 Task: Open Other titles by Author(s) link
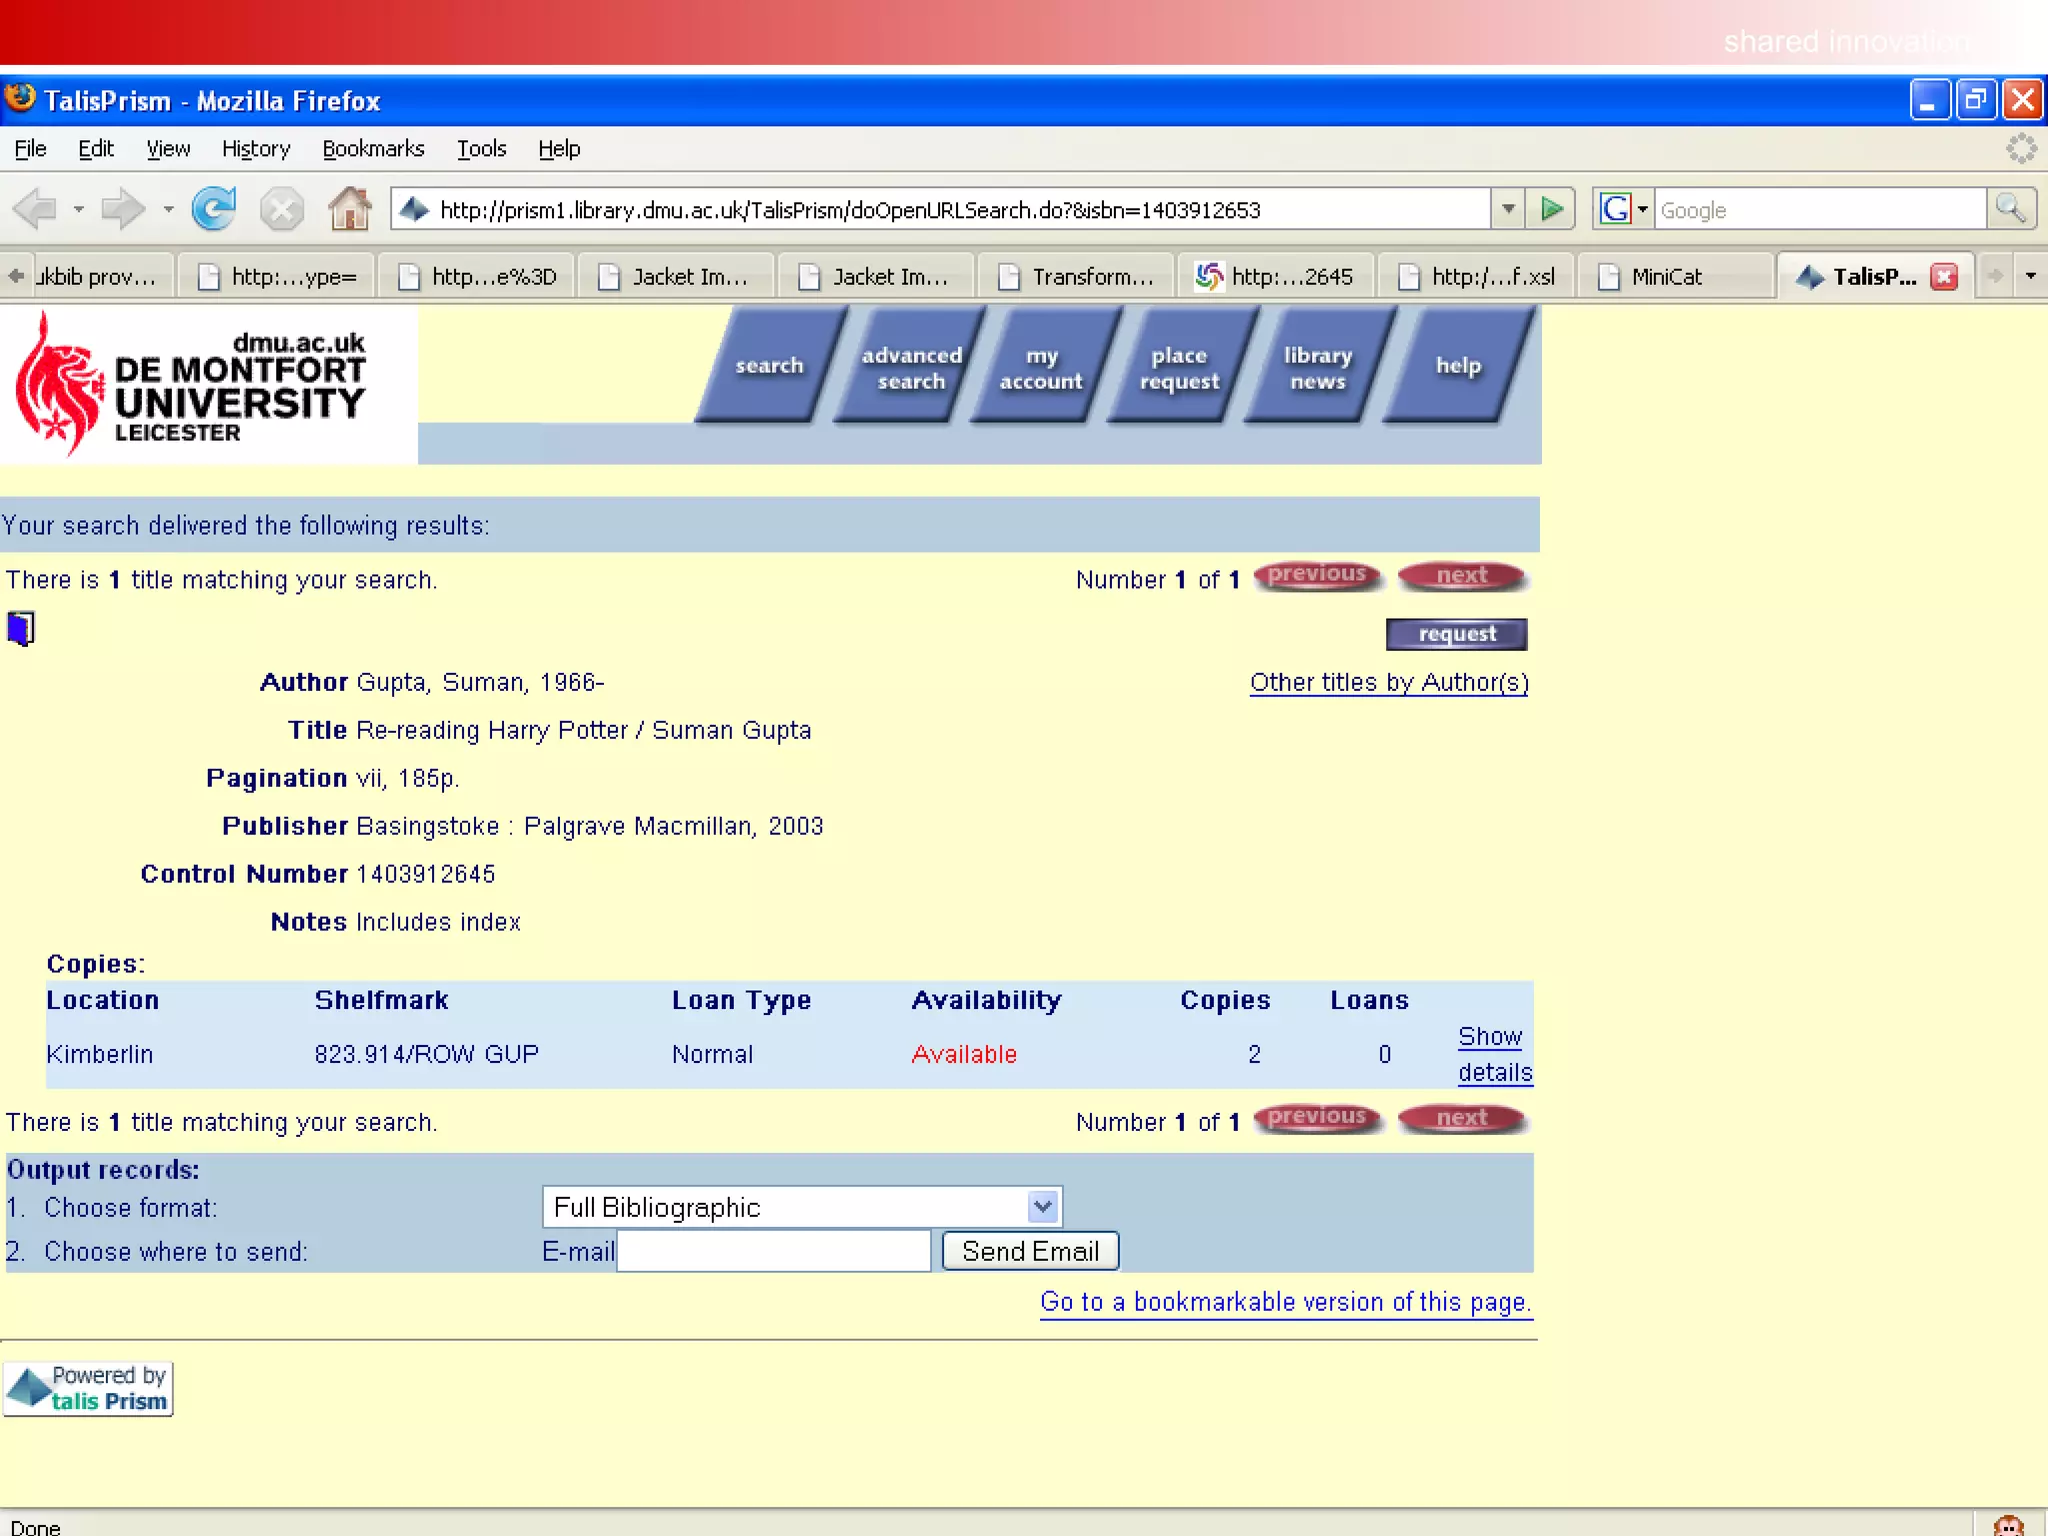(x=1389, y=683)
